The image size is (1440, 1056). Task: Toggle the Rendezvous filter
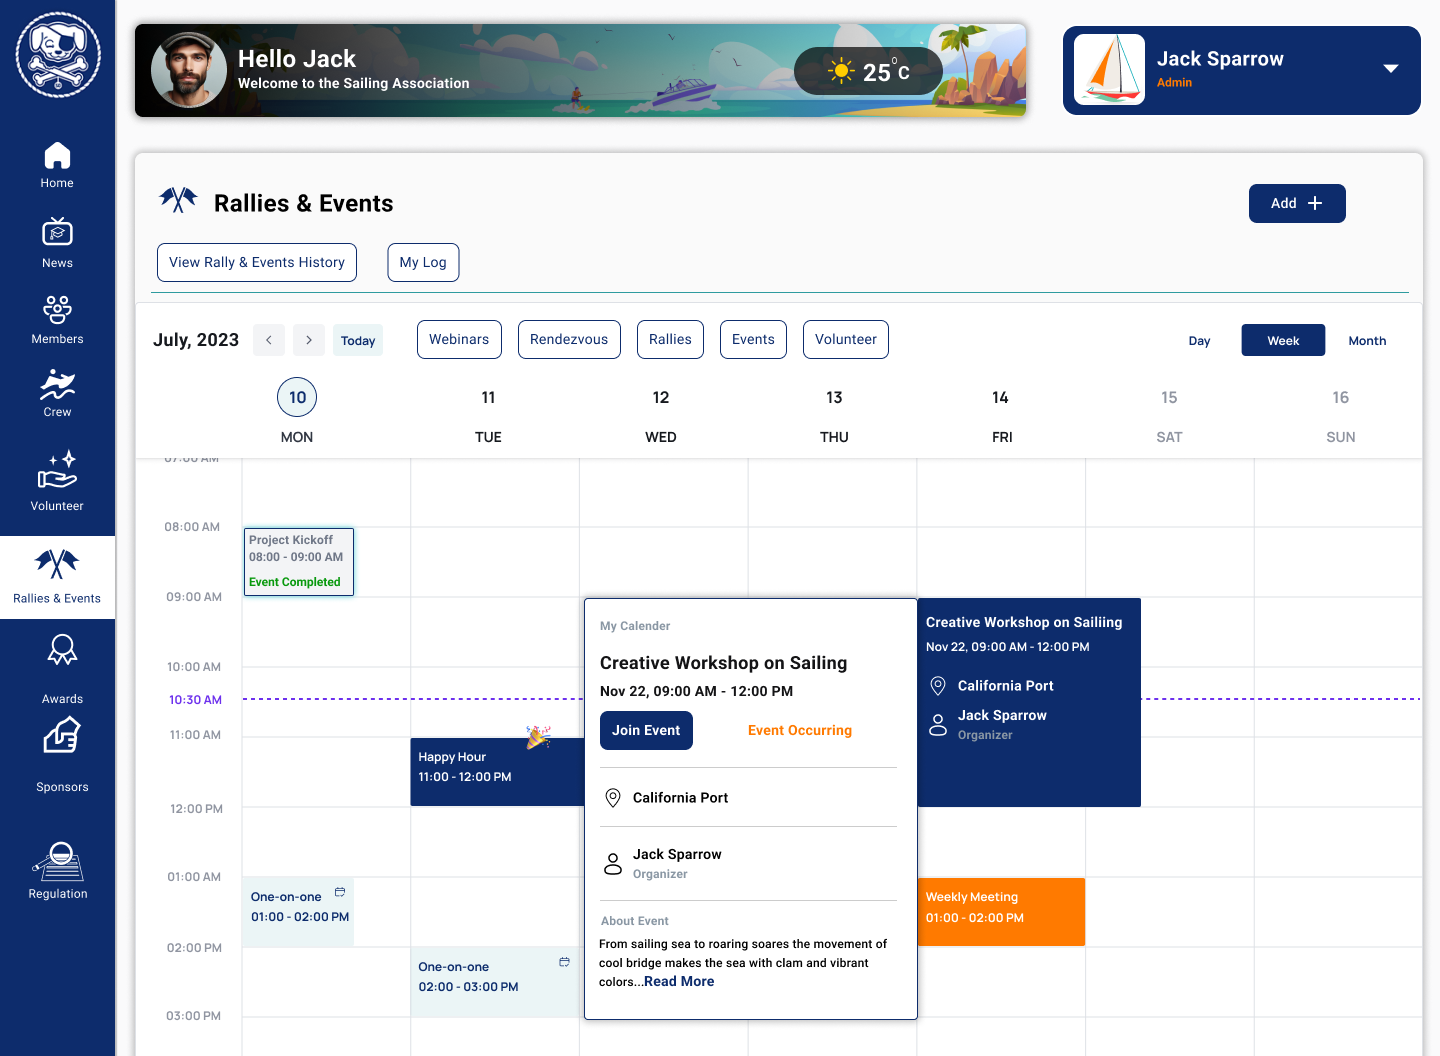pyautogui.click(x=569, y=339)
